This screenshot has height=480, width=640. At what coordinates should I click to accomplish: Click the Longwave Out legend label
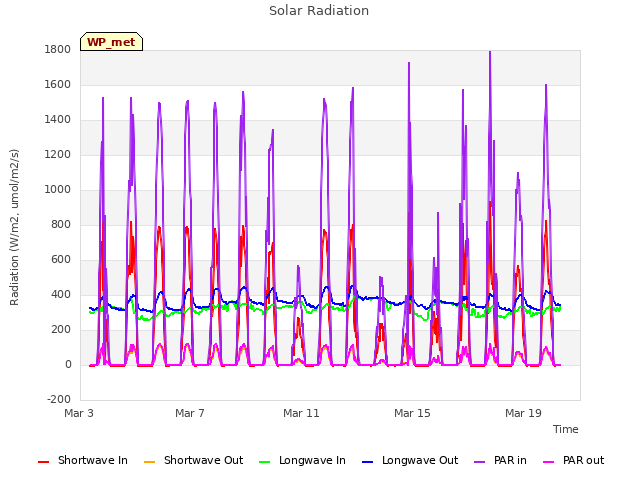420,460
